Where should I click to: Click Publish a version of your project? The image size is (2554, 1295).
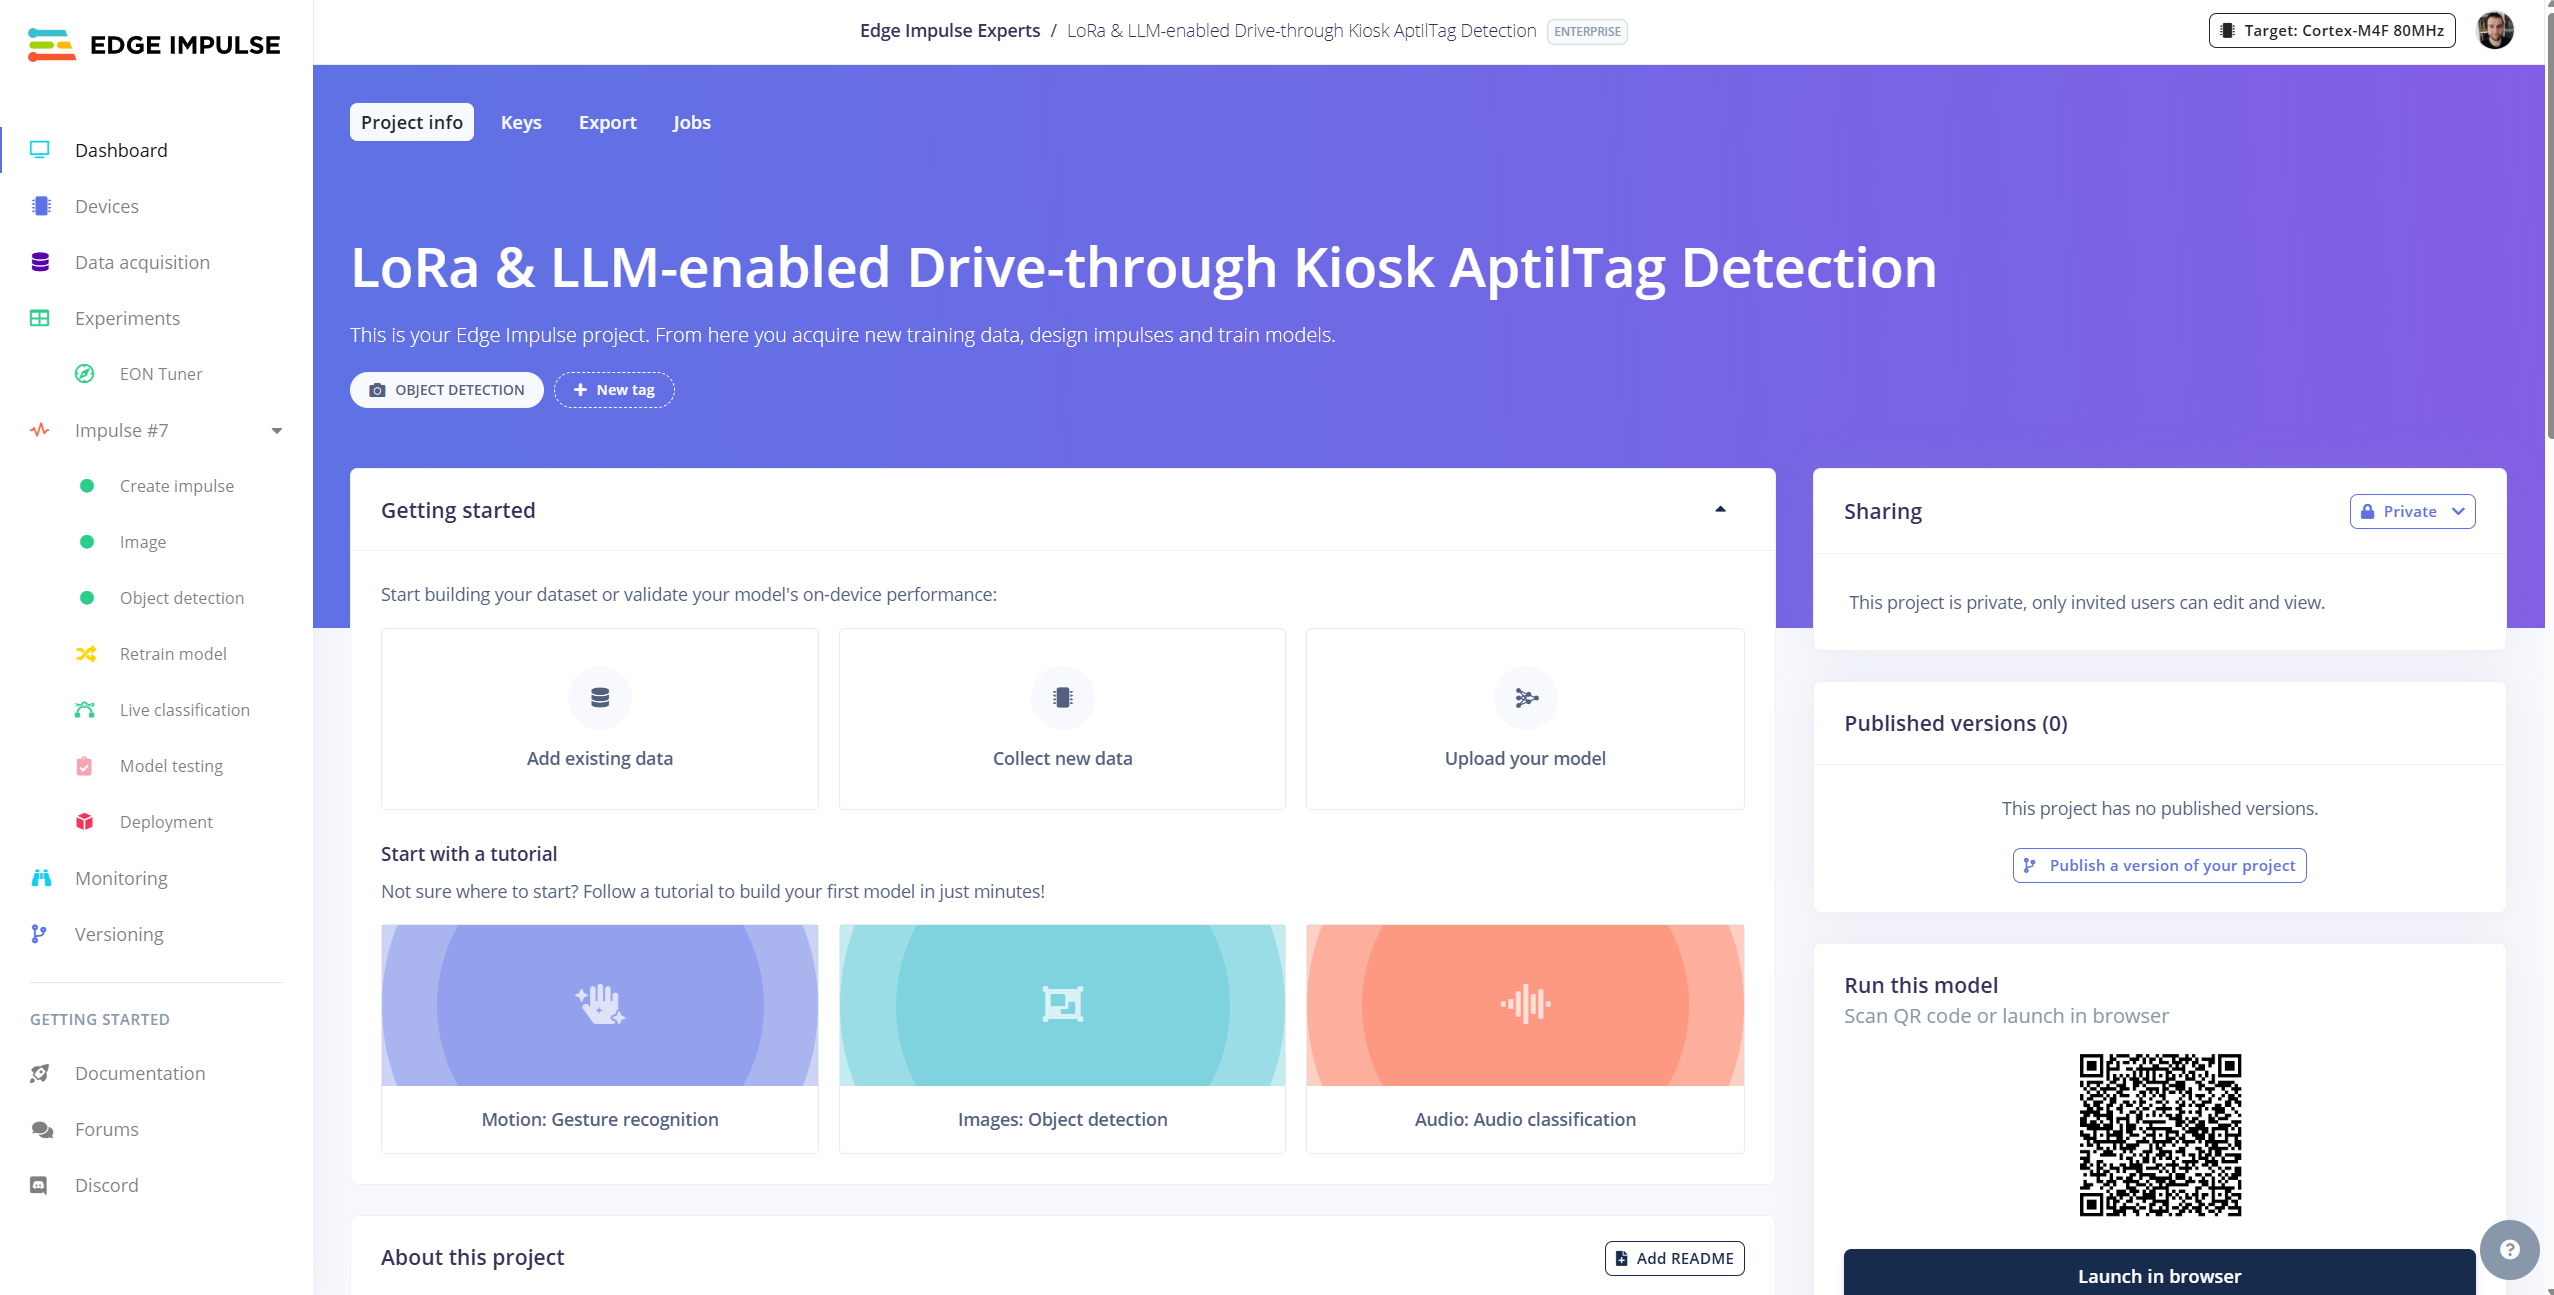click(x=2159, y=865)
